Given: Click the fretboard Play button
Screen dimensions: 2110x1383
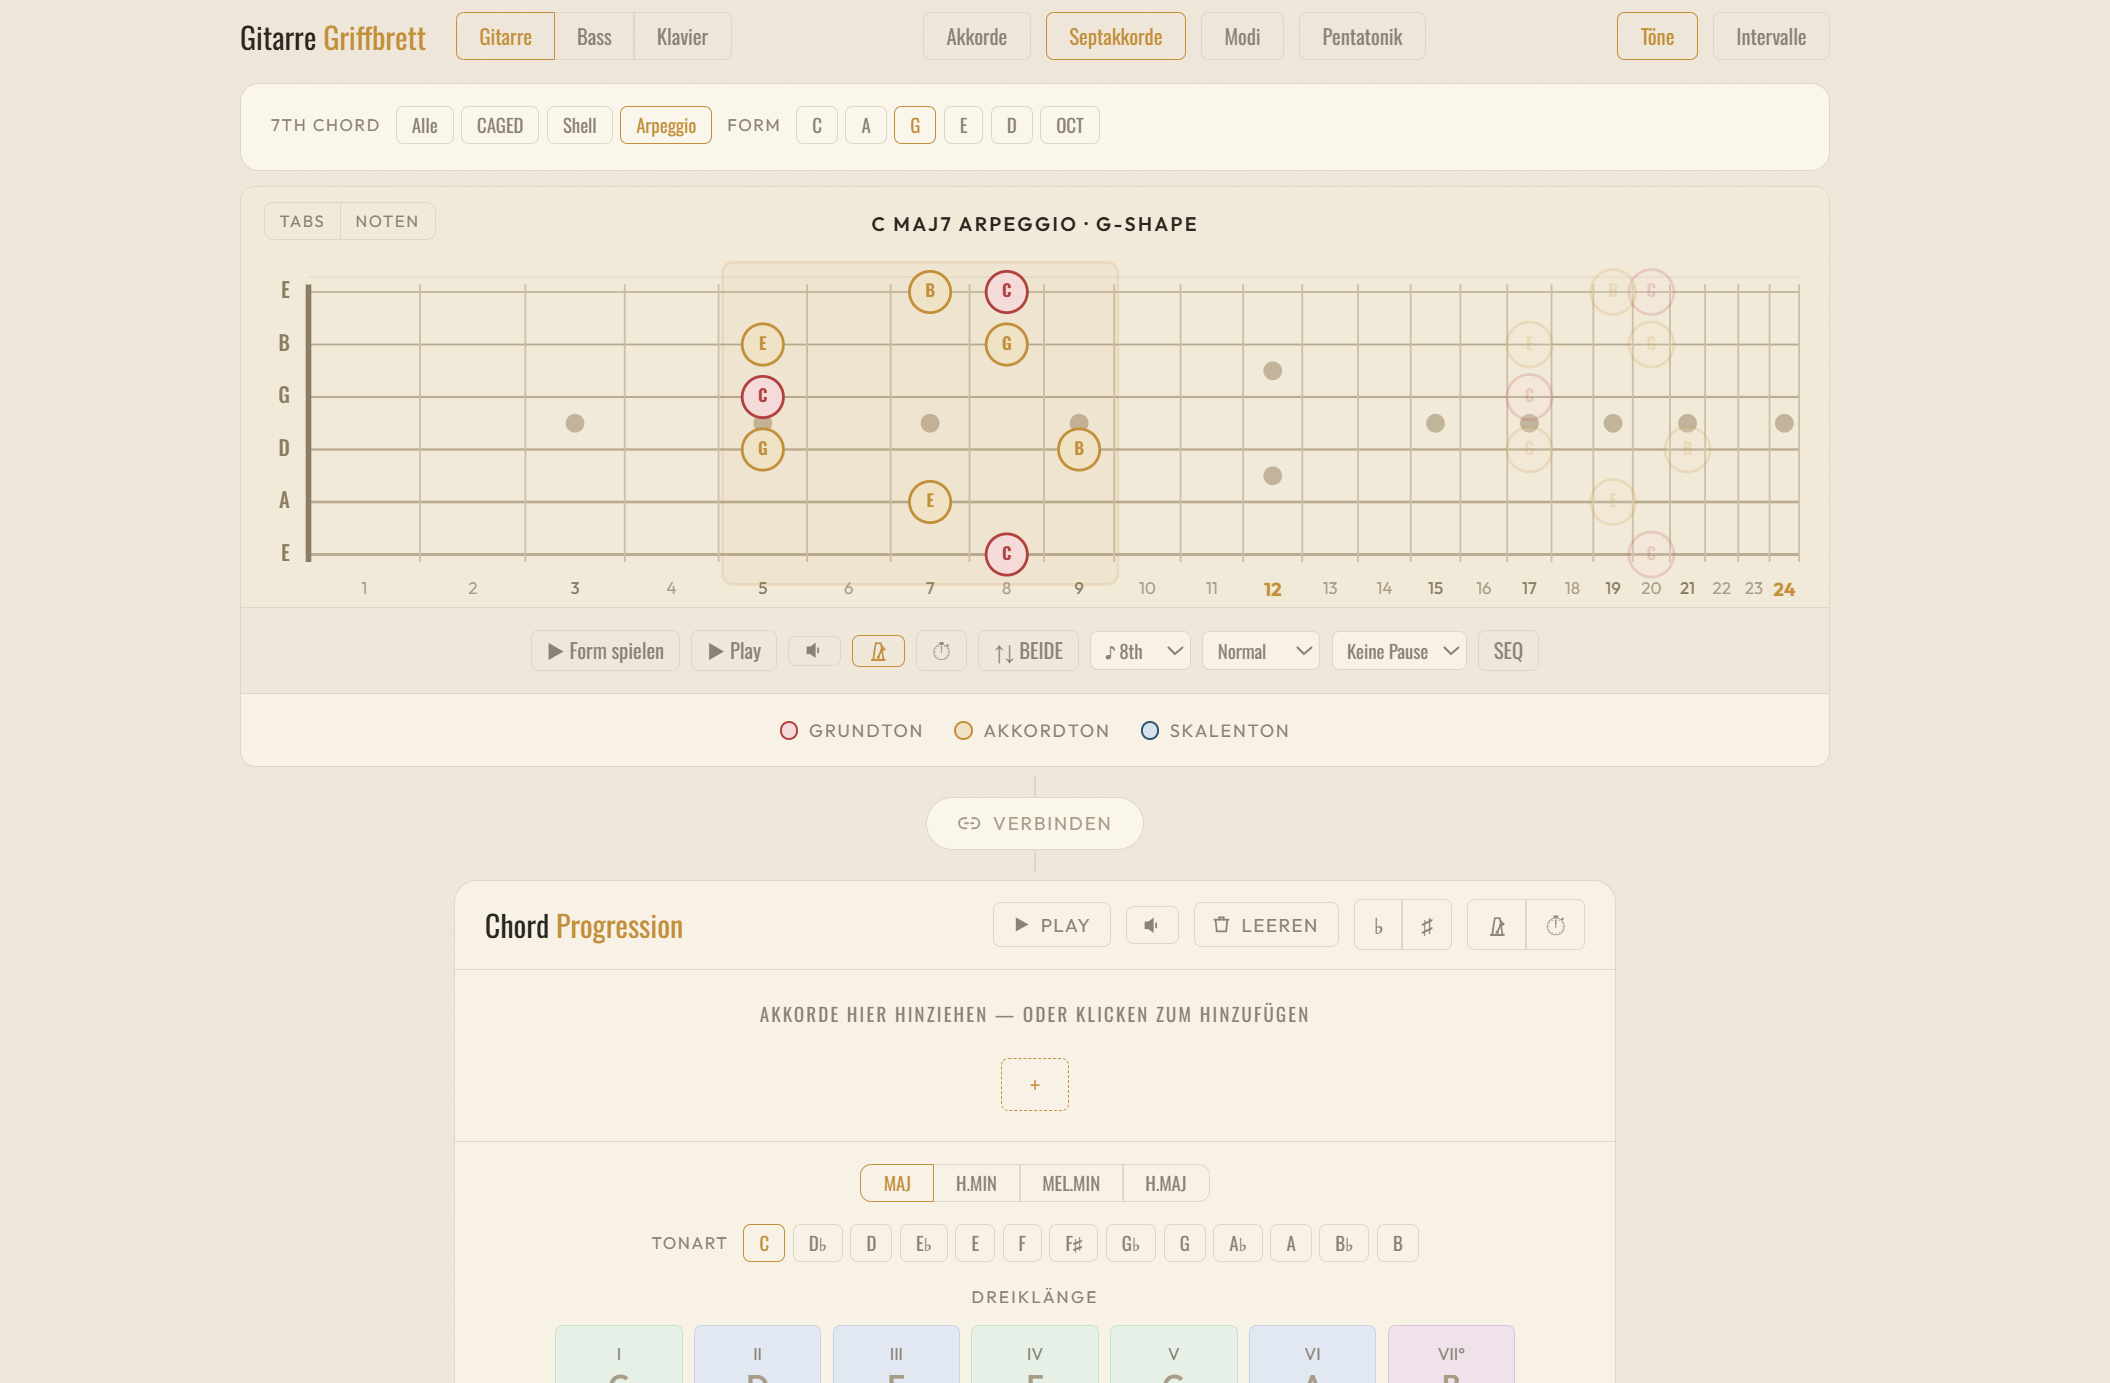Looking at the screenshot, I should coord(734,651).
